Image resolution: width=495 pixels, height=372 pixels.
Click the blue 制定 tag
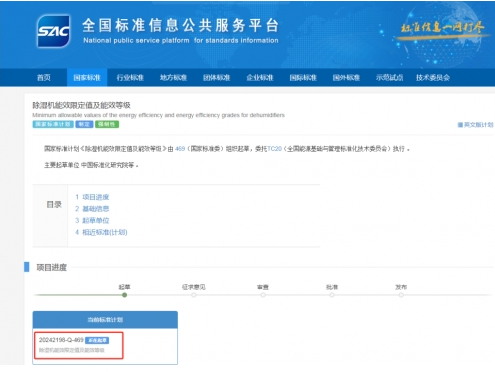click(x=84, y=124)
